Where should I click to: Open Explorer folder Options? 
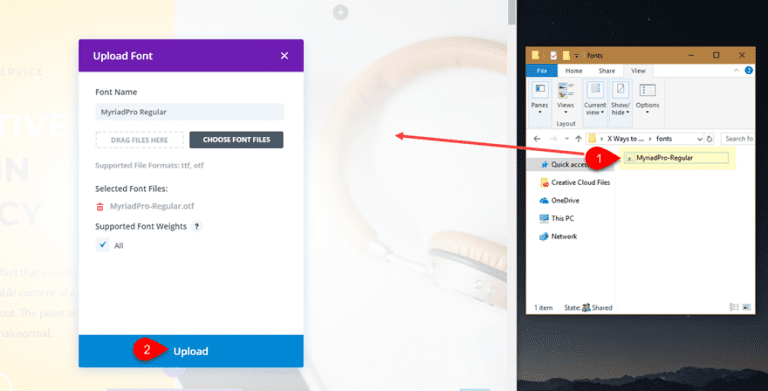tap(648, 98)
